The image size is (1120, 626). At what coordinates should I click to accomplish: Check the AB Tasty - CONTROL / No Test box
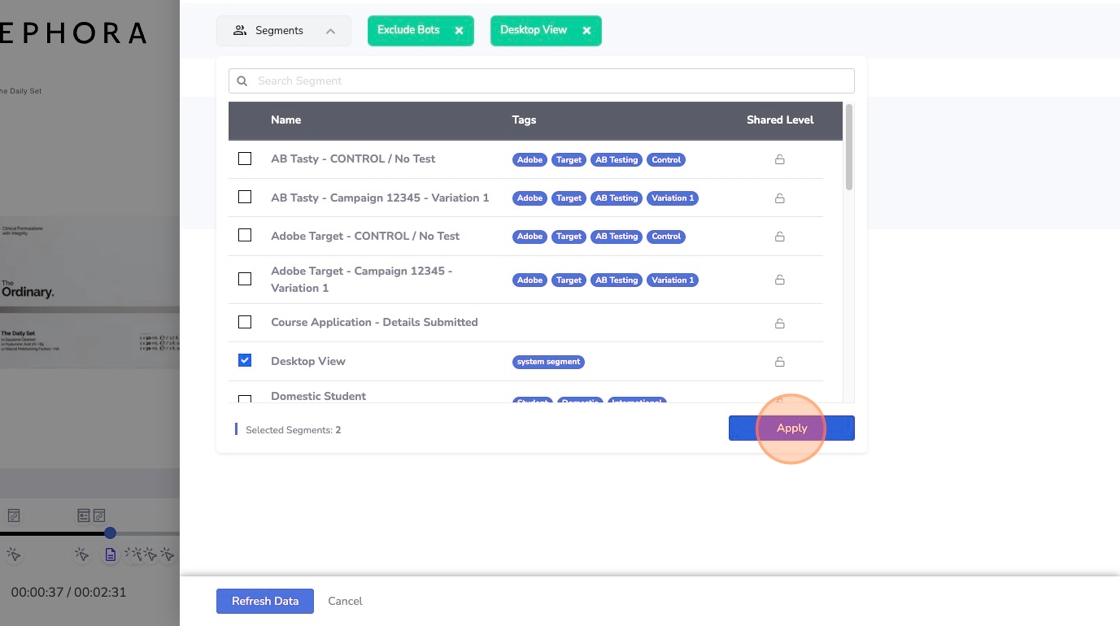click(245, 159)
